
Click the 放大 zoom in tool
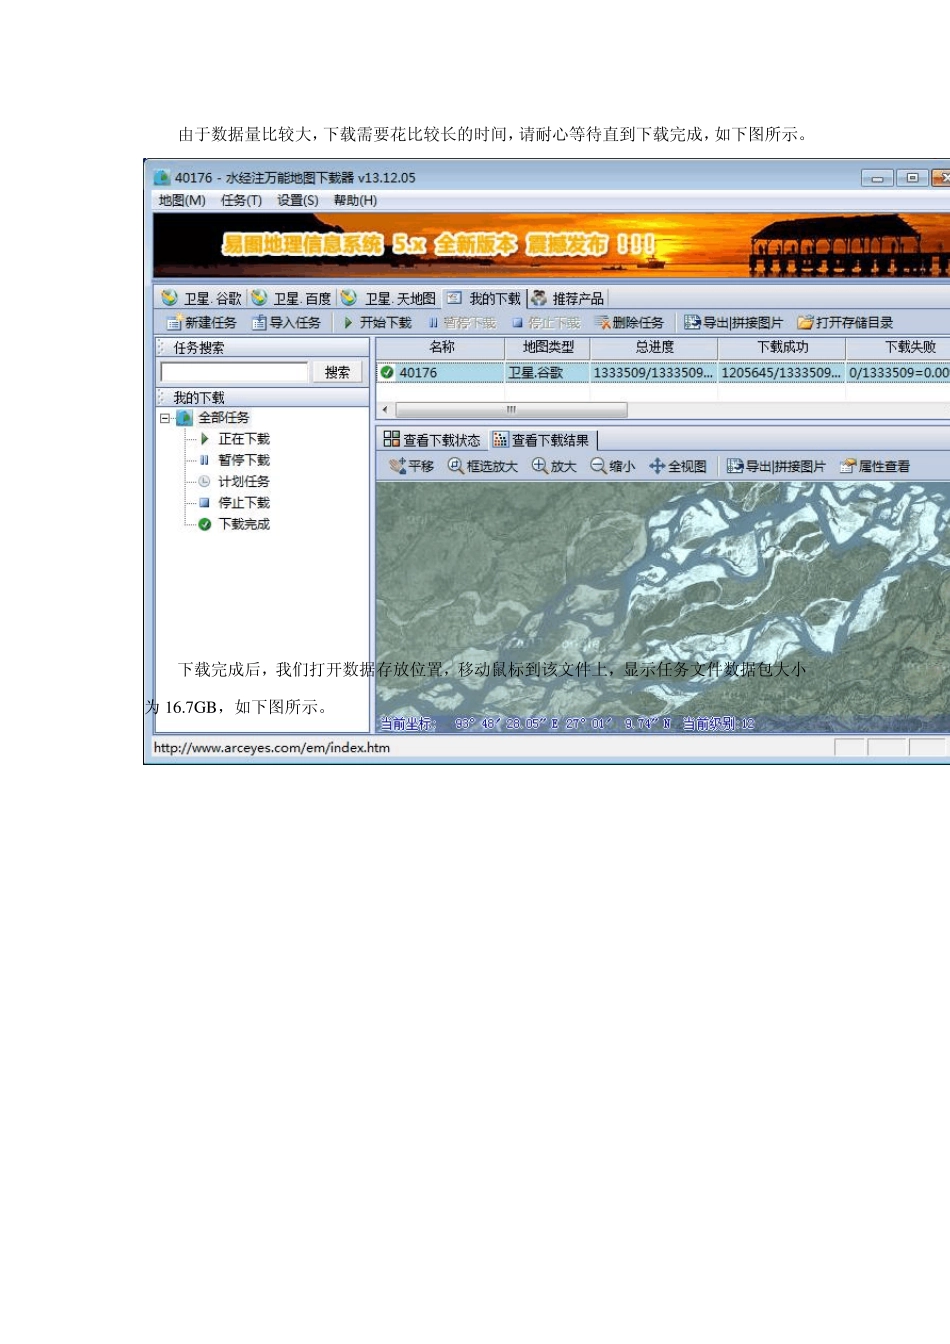click(x=554, y=466)
